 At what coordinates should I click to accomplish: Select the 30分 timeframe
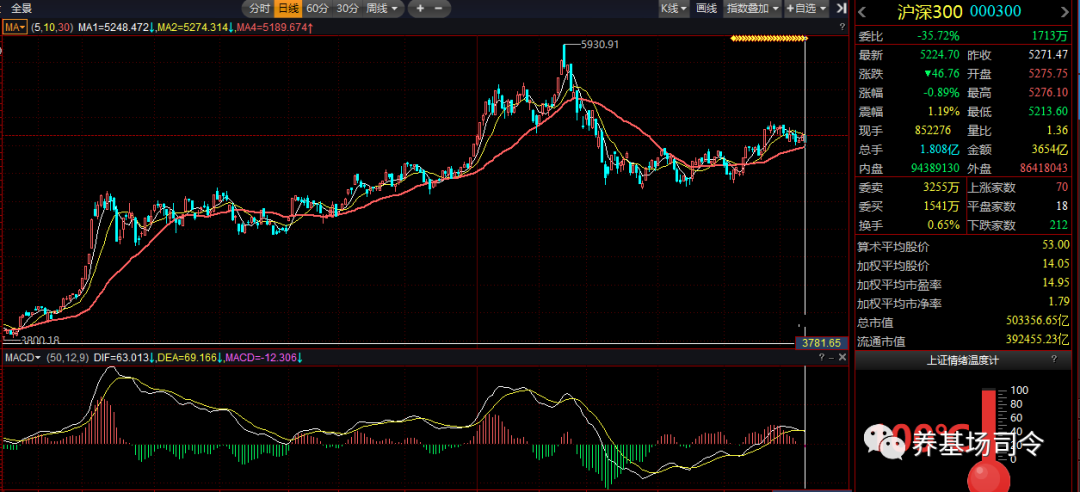tap(347, 8)
